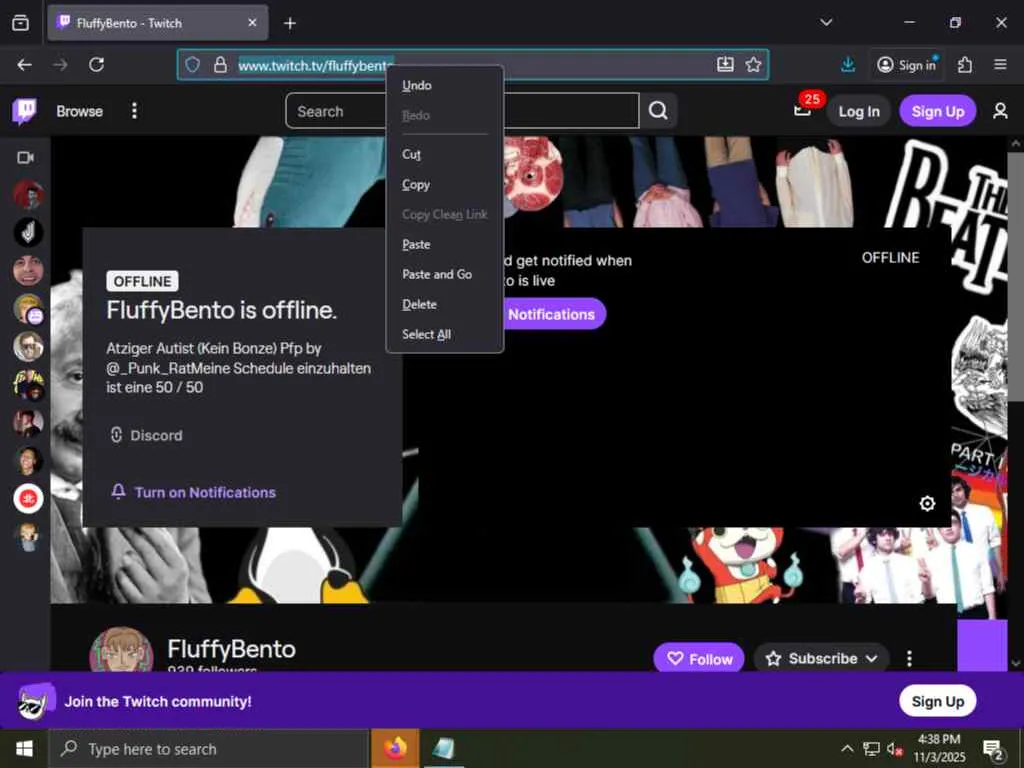Choose Paste and Go from the context menu
Image resolution: width=1024 pixels, height=768 pixels.
click(x=445, y=274)
